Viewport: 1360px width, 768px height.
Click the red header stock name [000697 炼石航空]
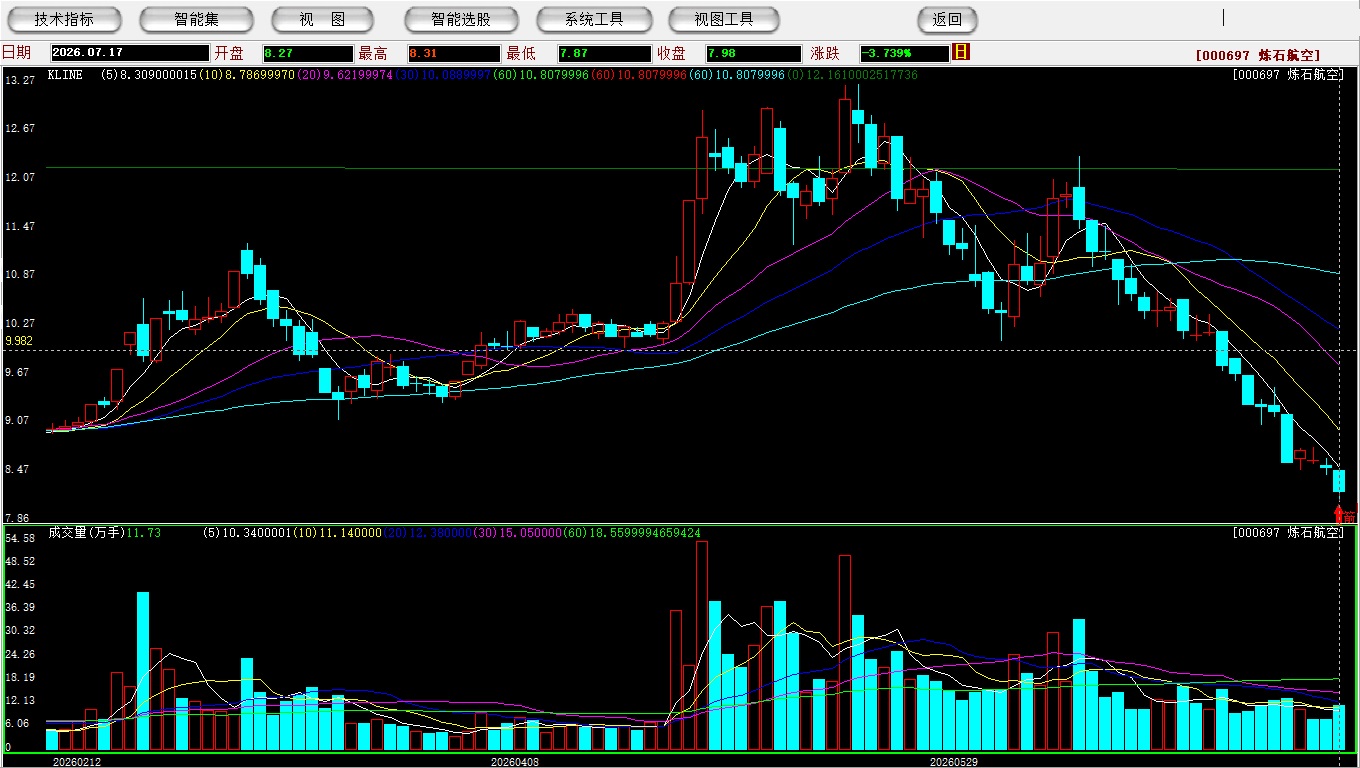click(x=1257, y=56)
